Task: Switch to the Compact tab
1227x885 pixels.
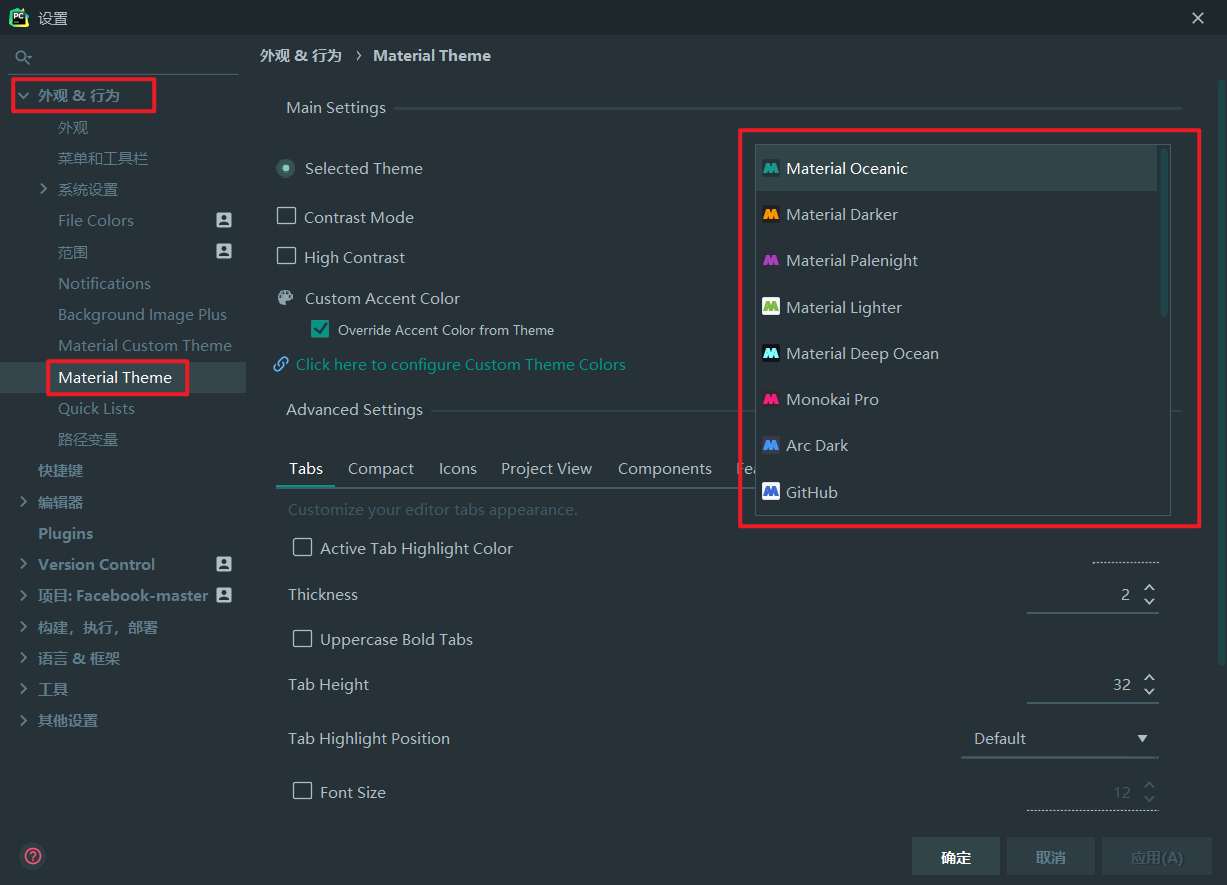Action: tap(381, 468)
